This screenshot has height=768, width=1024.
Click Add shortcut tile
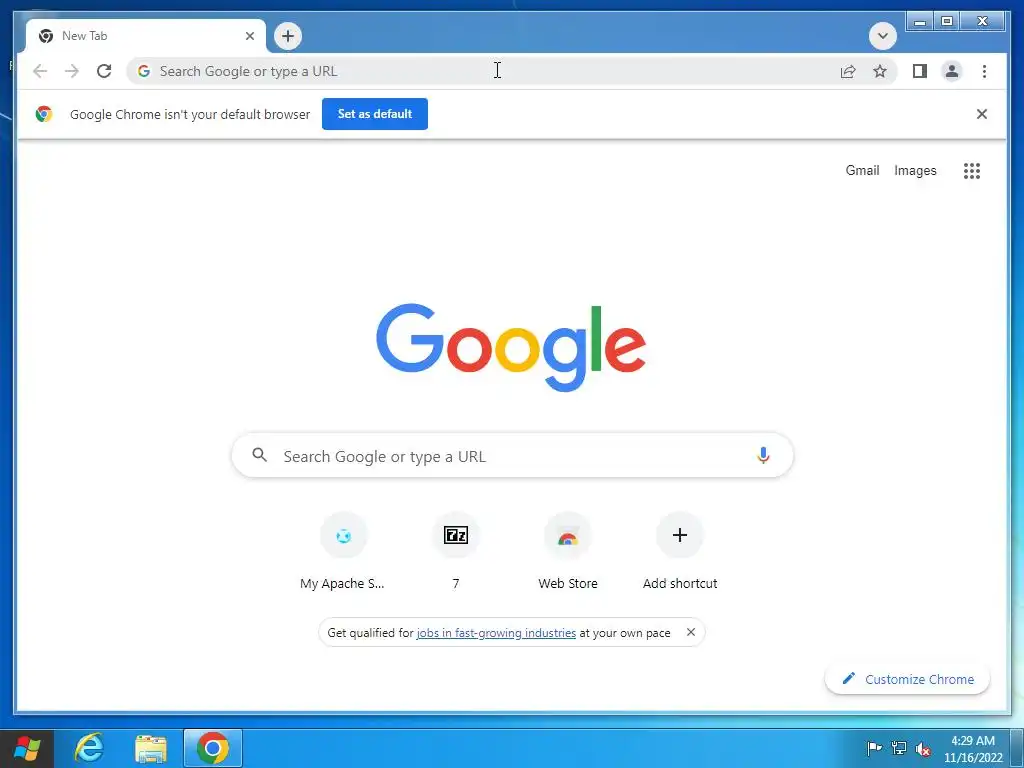coord(680,552)
